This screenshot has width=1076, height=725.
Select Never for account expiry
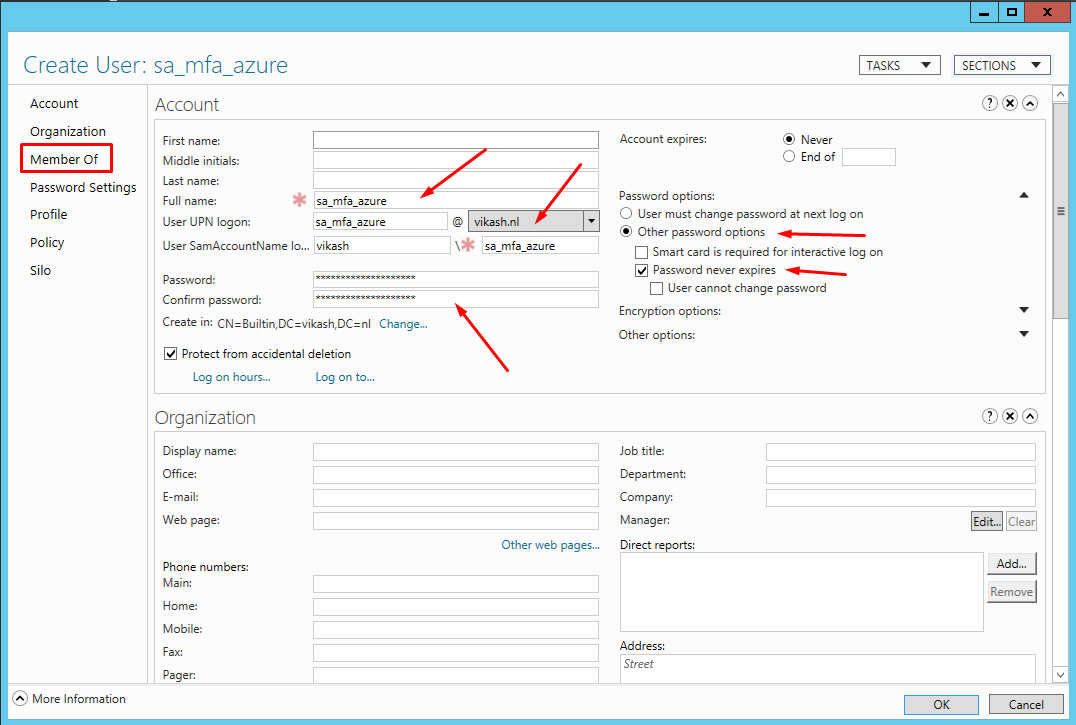point(789,139)
